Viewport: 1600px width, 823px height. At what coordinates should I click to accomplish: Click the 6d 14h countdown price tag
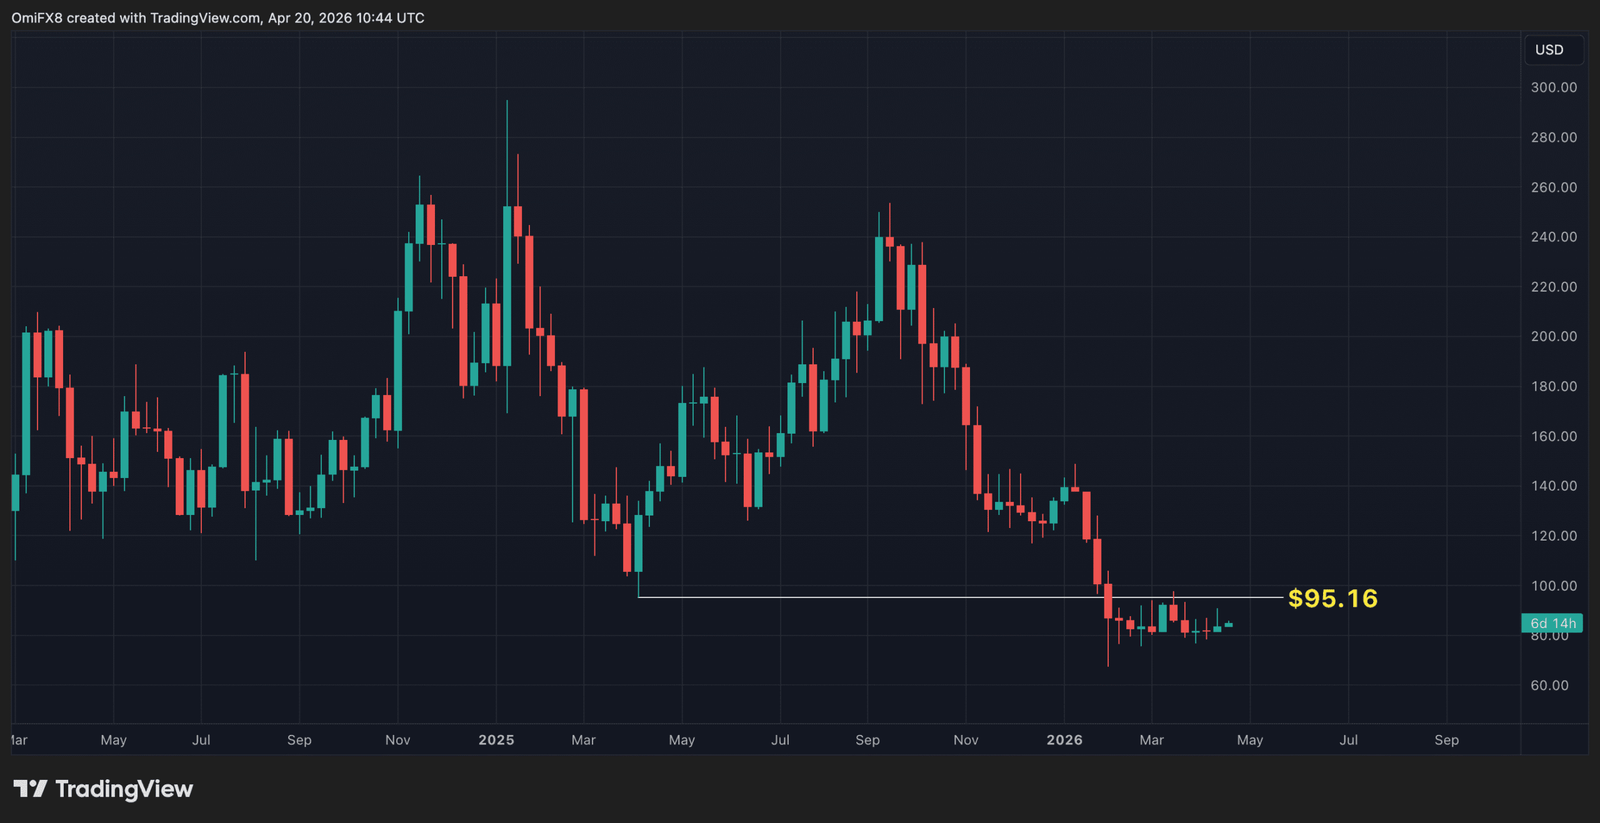pyautogui.click(x=1552, y=623)
